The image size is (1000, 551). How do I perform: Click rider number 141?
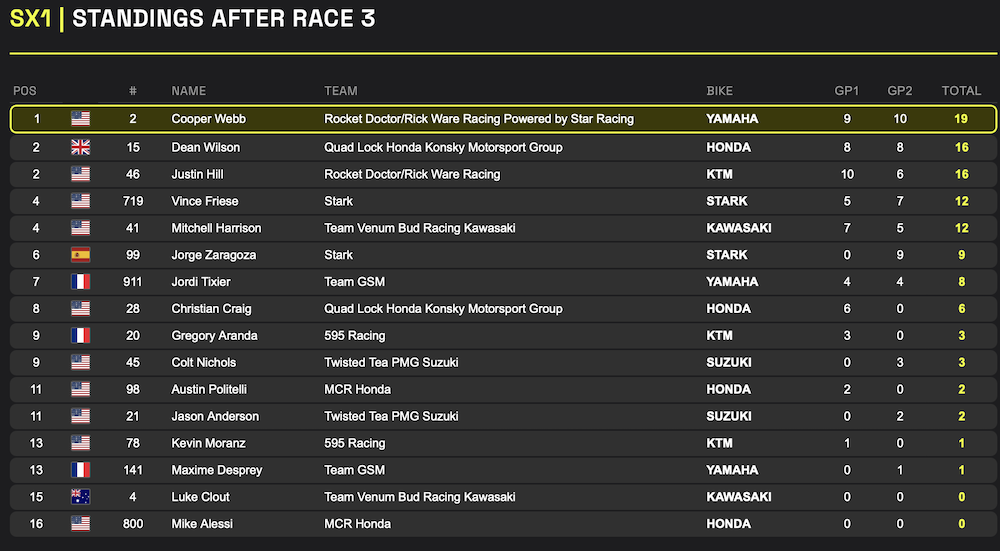coord(133,470)
